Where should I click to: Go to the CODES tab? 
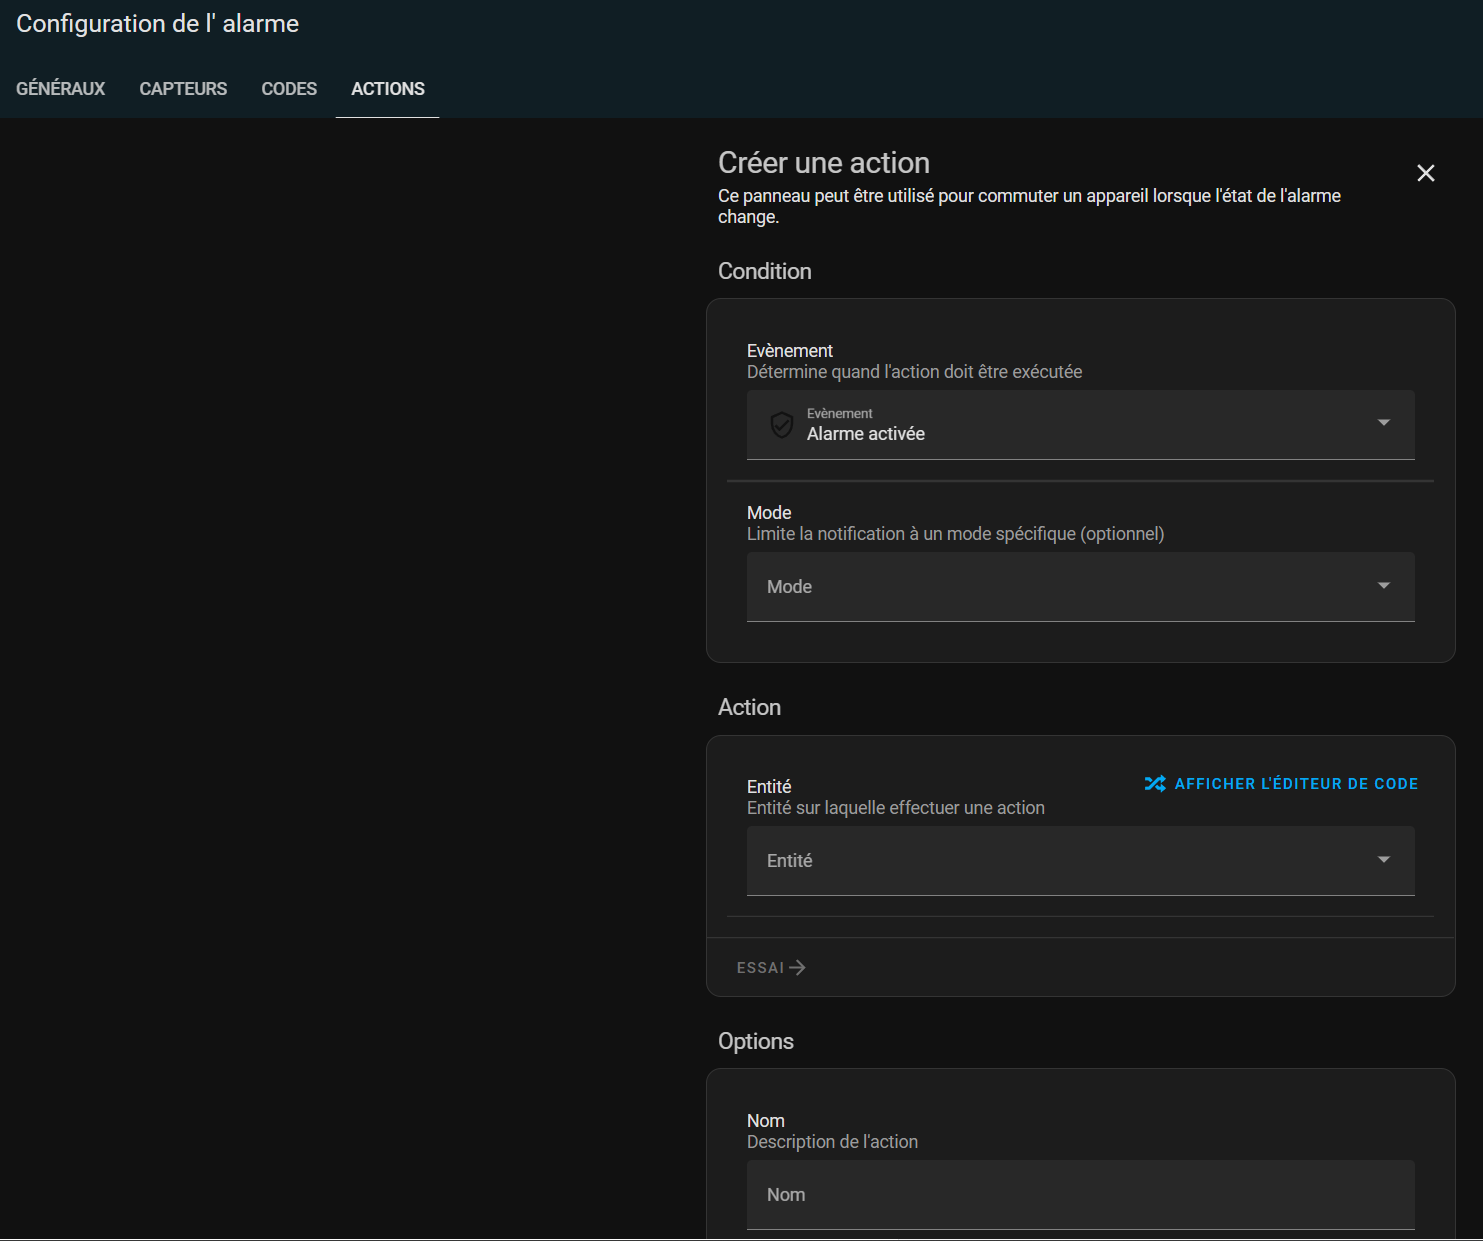(289, 89)
